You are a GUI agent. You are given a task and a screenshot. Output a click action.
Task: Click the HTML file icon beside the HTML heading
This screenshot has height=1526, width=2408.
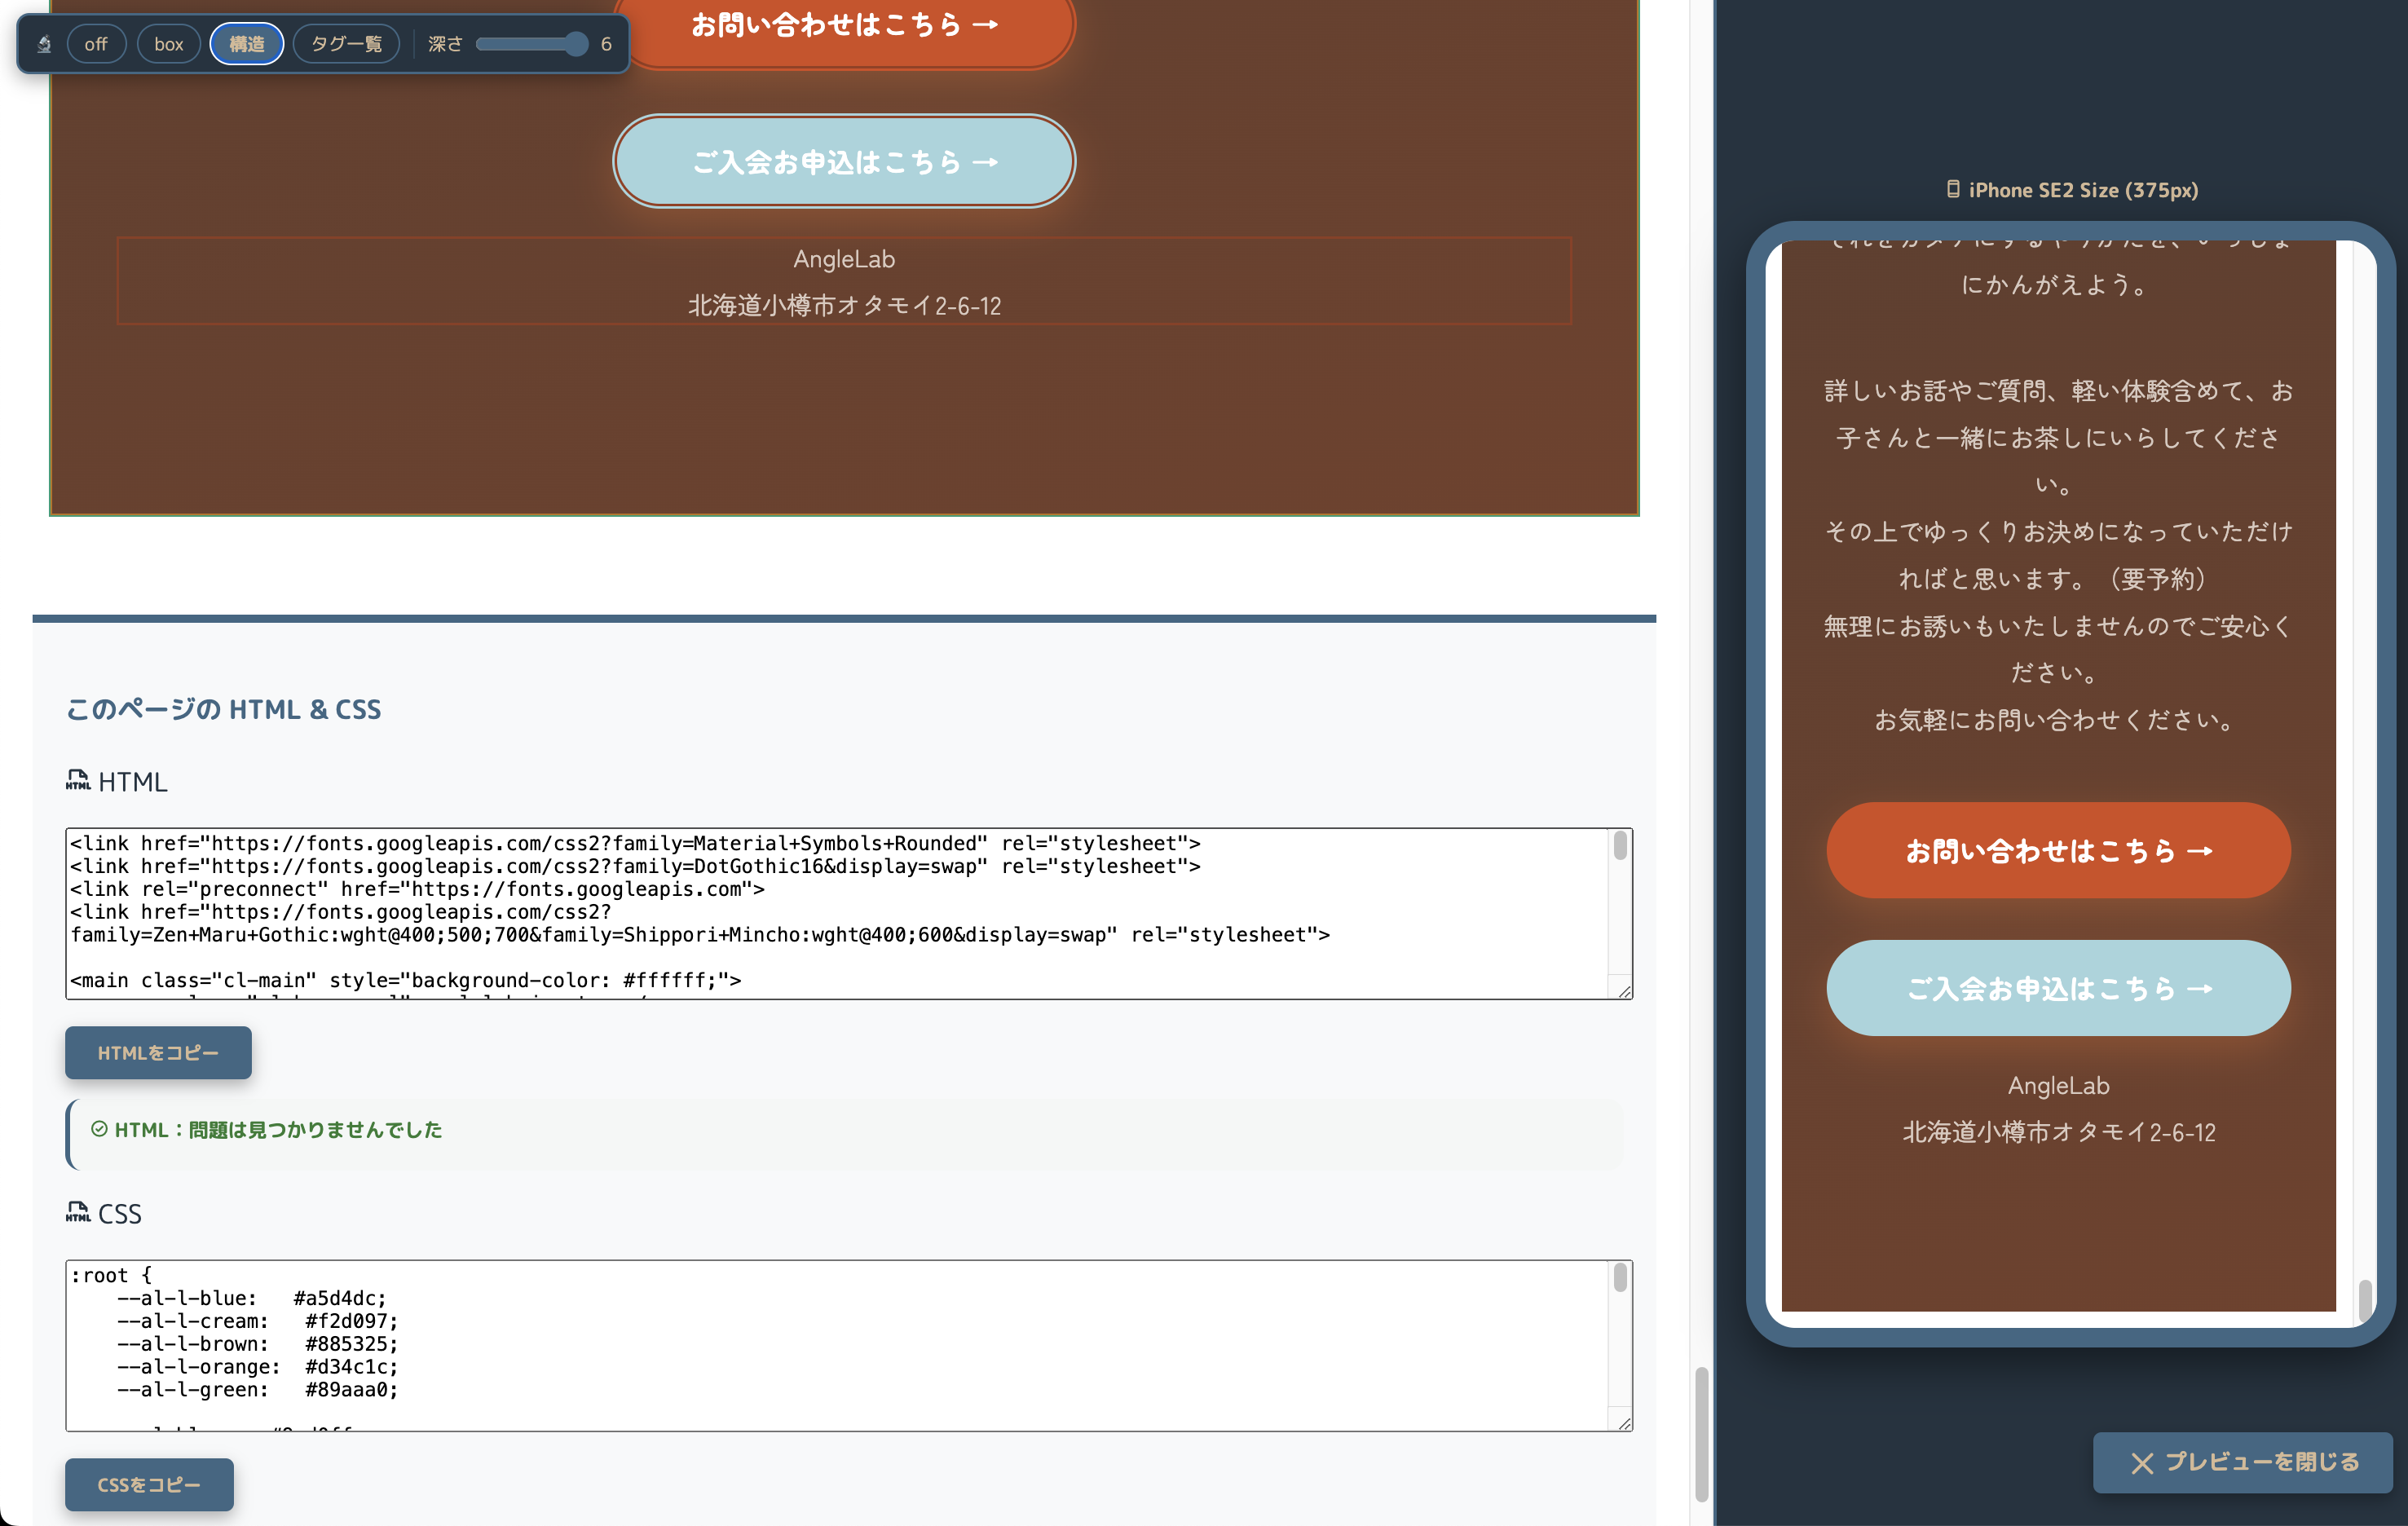tap(78, 781)
